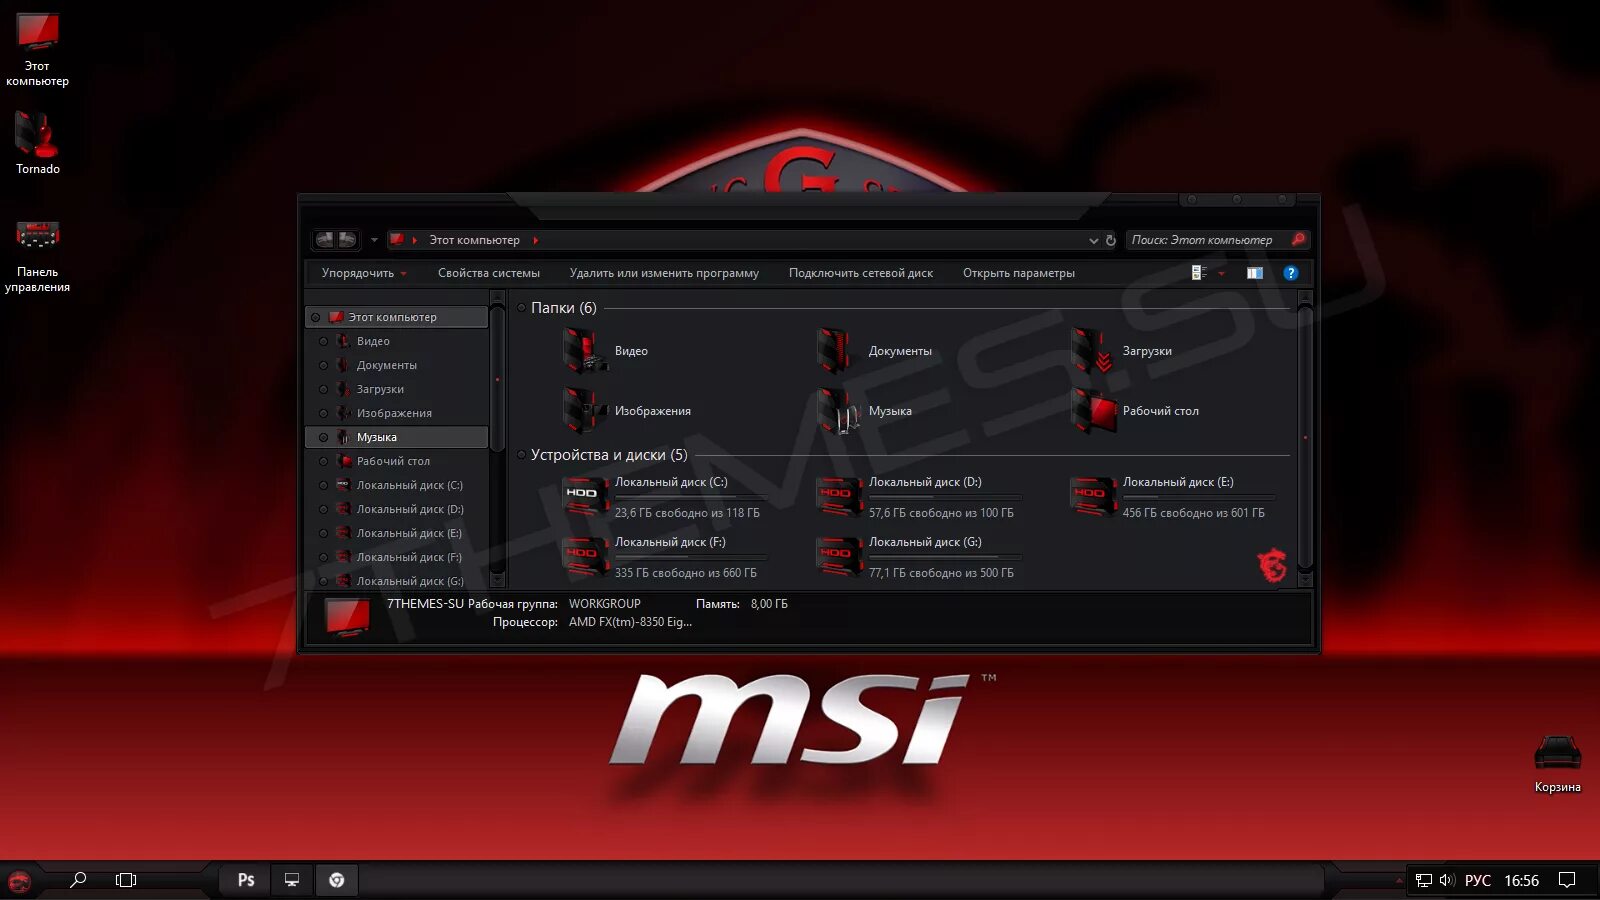Screen dimensions: 1600x900
Task: Open the Корзина desktop icon
Action: tap(1558, 764)
